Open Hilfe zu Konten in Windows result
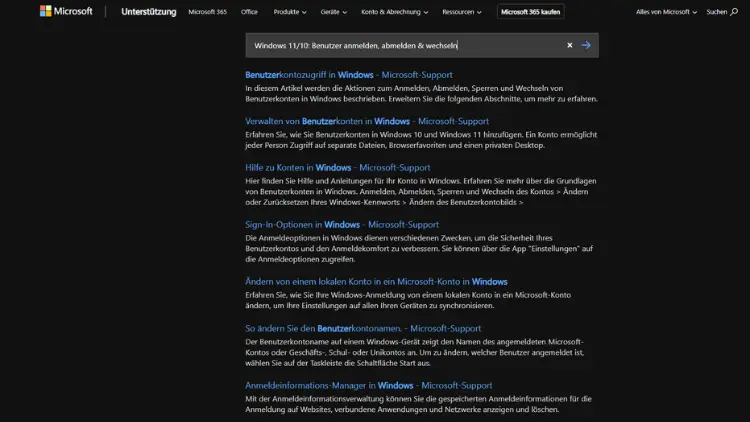 [337, 168]
